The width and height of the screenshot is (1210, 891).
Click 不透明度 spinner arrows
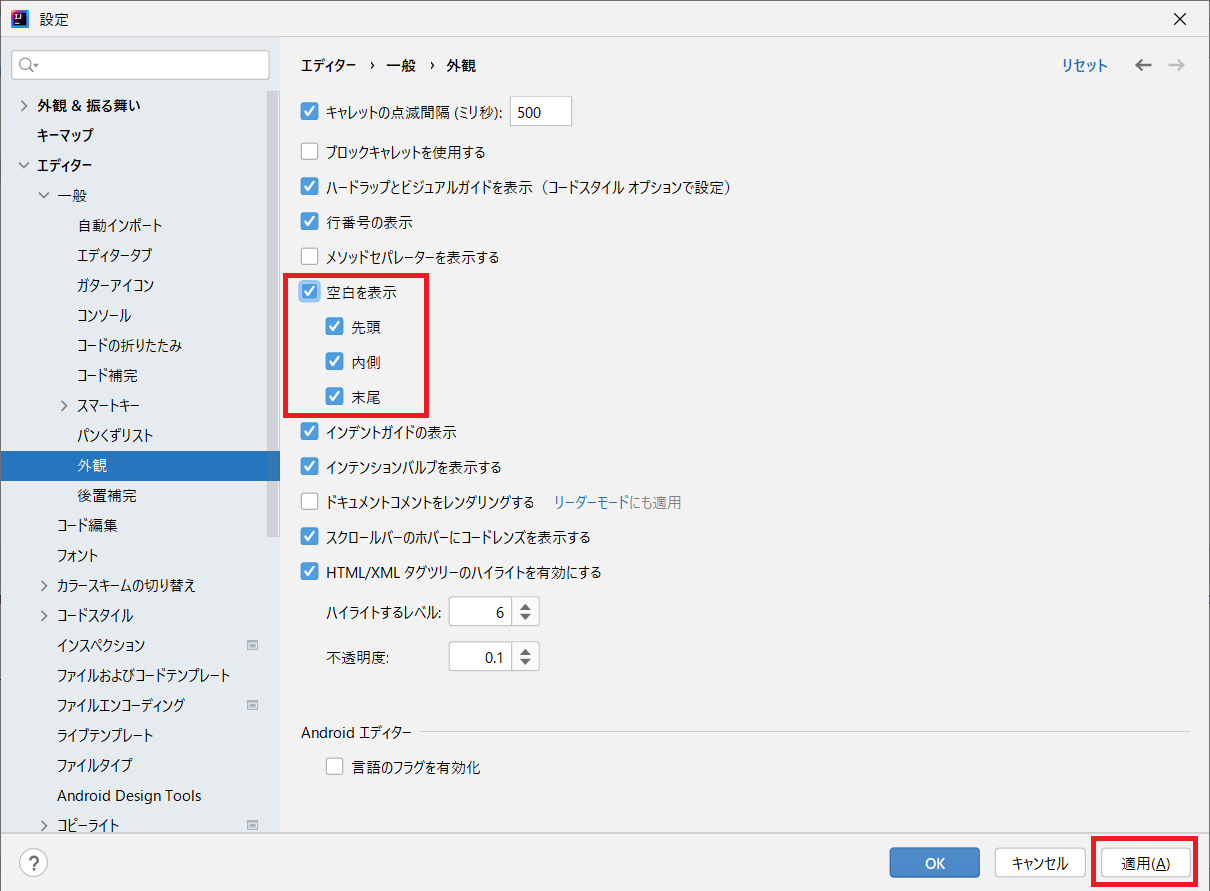coord(526,657)
